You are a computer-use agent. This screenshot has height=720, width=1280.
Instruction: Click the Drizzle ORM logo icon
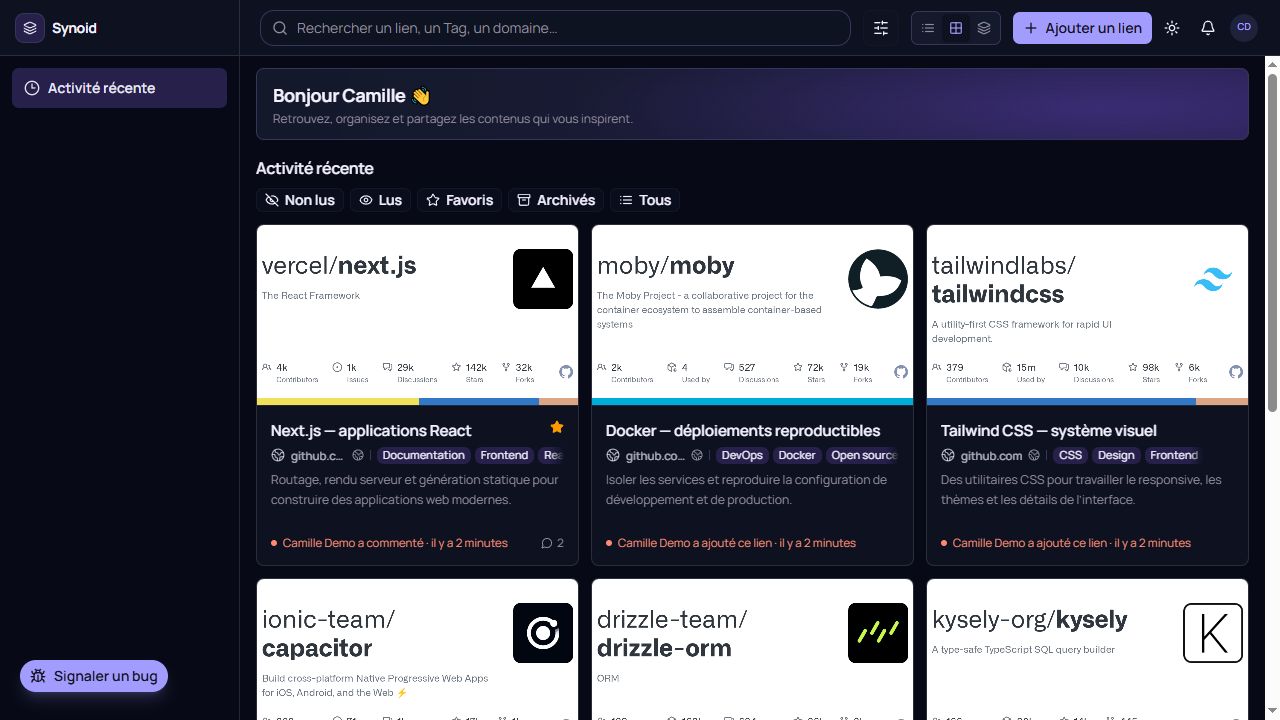[x=878, y=633]
